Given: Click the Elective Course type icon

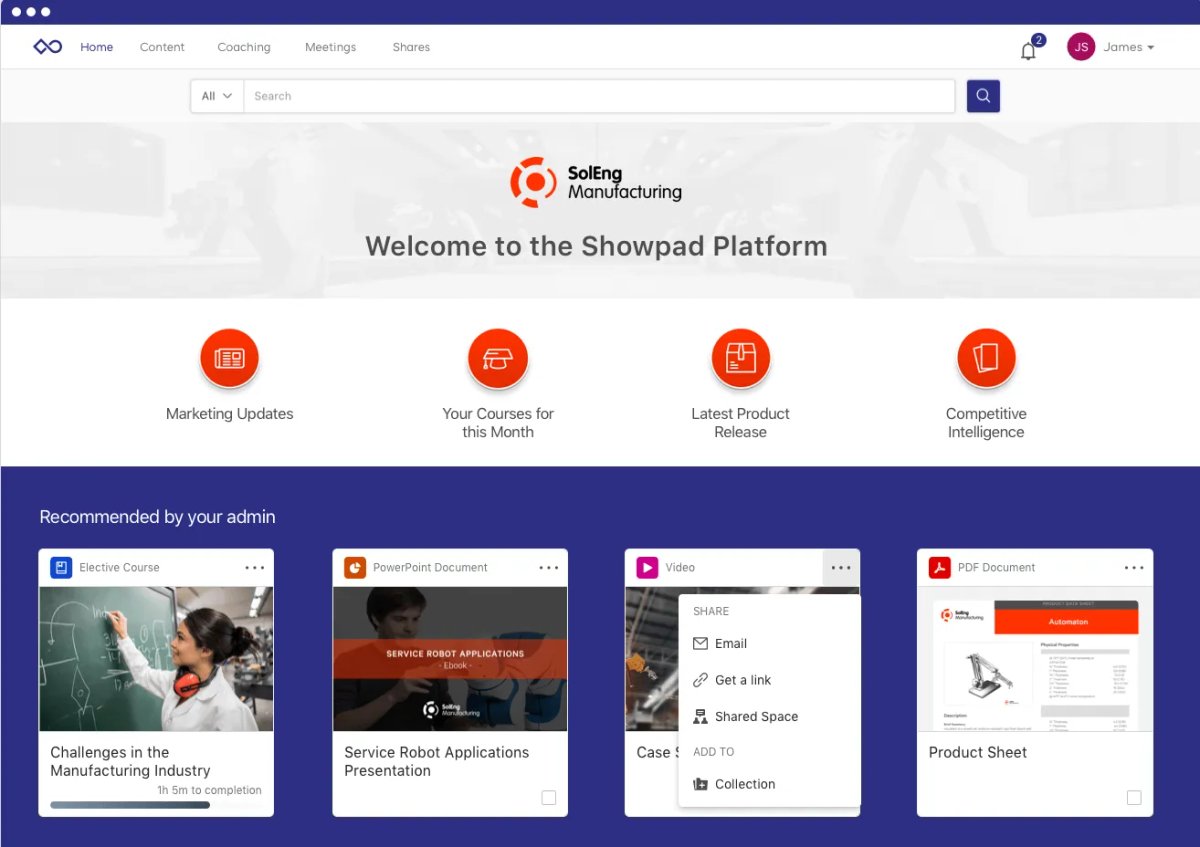Looking at the screenshot, I should click(x=61, y=567).
